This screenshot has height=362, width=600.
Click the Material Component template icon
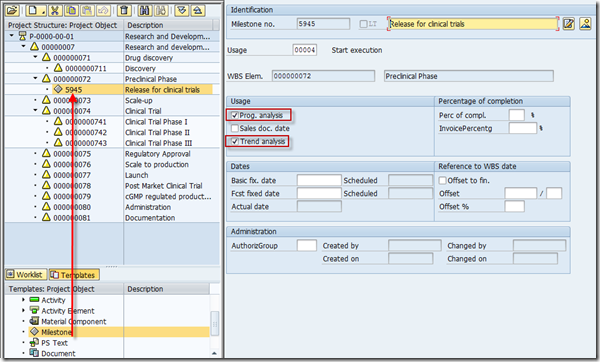pos(34,321)
